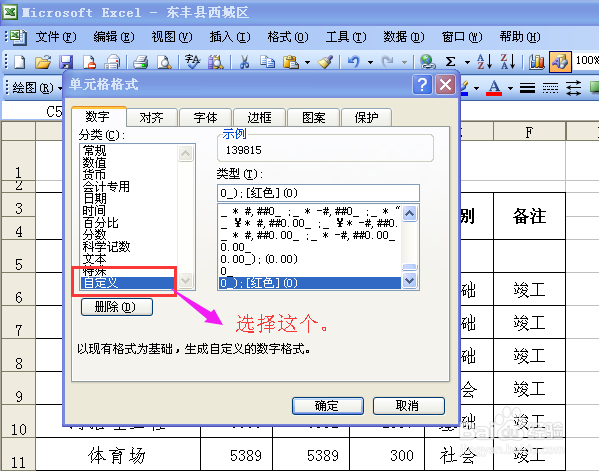
Task: Click the Name Box showing C5
Action: [x=32, y=111]
